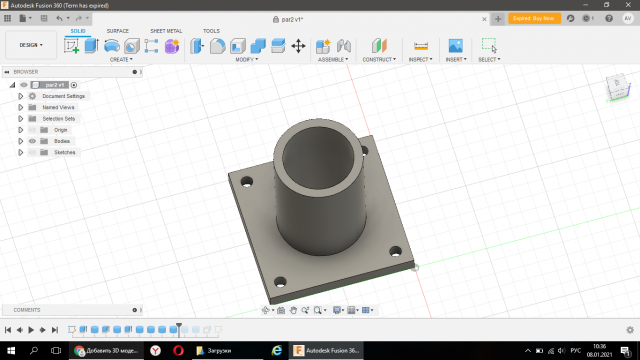Click the Expired Buy Now button
Screen dimensions: 640x360
pyautogui.click(x=534, y=18)
